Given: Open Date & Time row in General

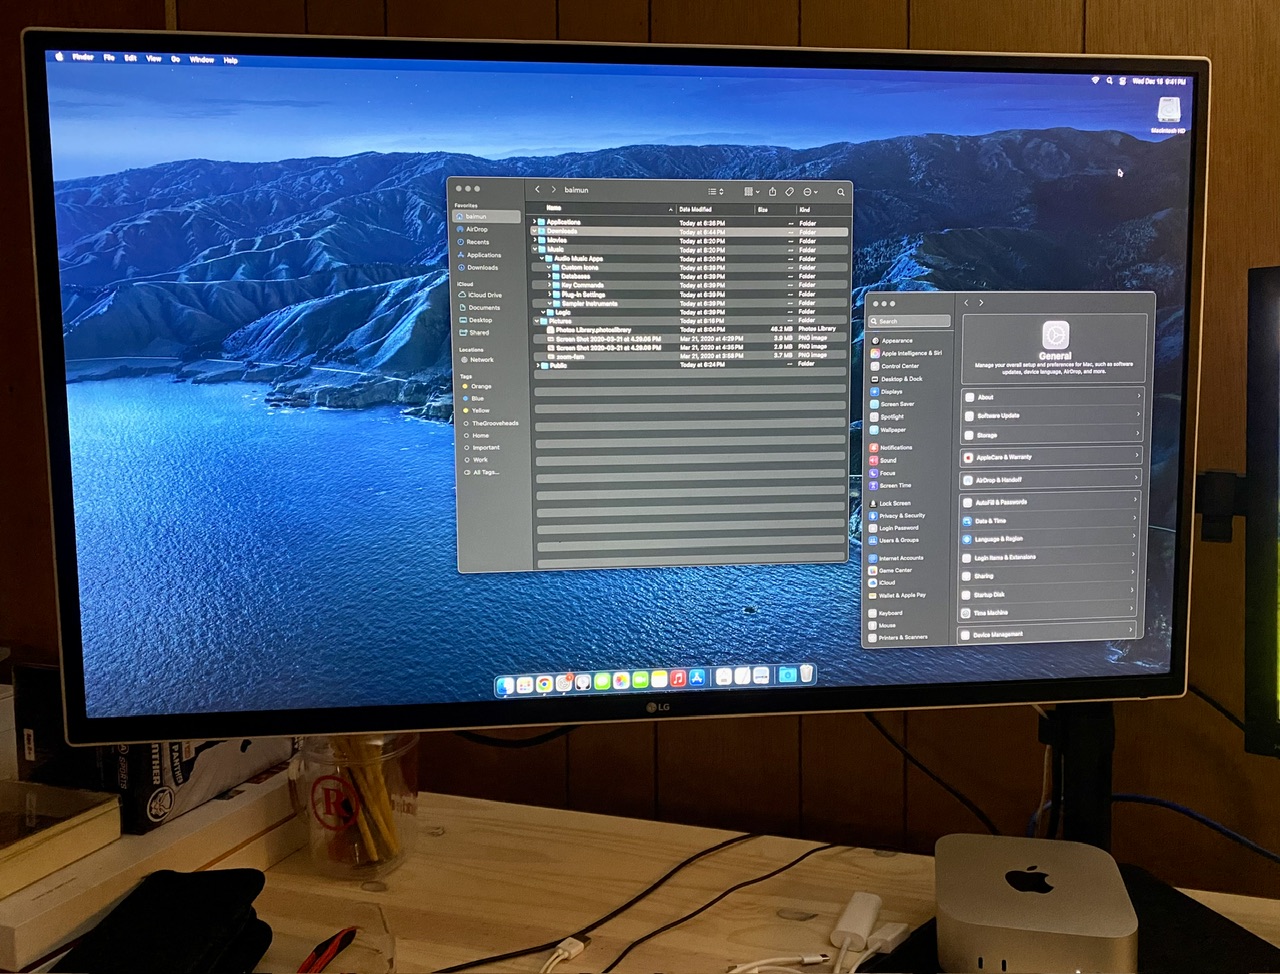Looking at the screenshot, I should tap(1051, 520).
